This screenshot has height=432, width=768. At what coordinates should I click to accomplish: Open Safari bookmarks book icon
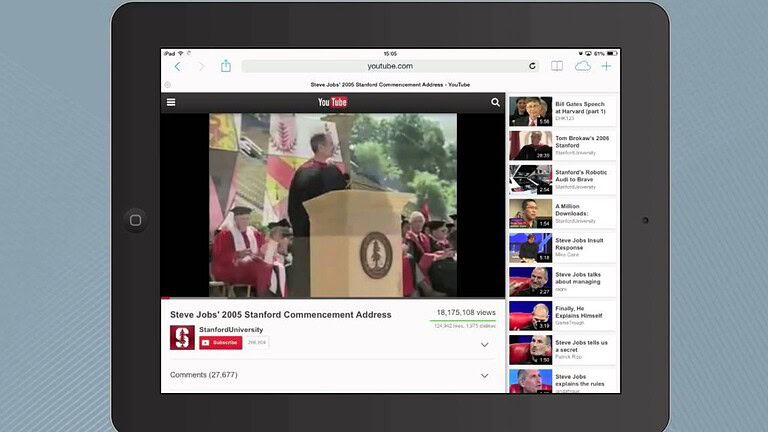pyautogui.click(x=557, y=66)
